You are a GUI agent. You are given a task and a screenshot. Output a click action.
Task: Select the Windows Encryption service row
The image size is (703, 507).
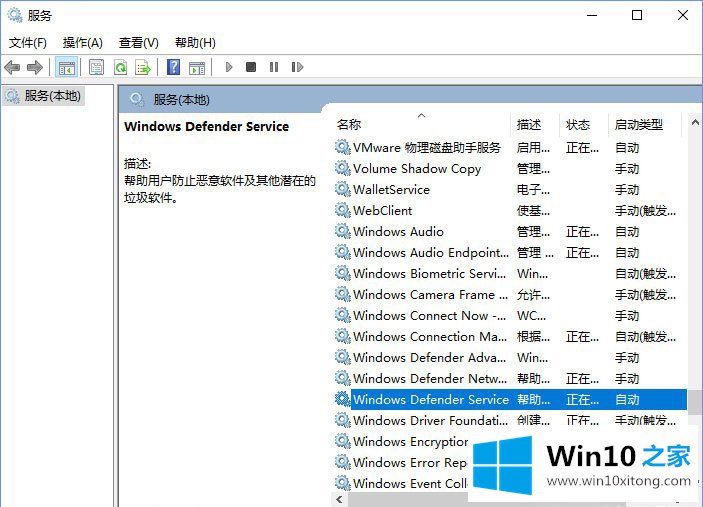point(401,442)
